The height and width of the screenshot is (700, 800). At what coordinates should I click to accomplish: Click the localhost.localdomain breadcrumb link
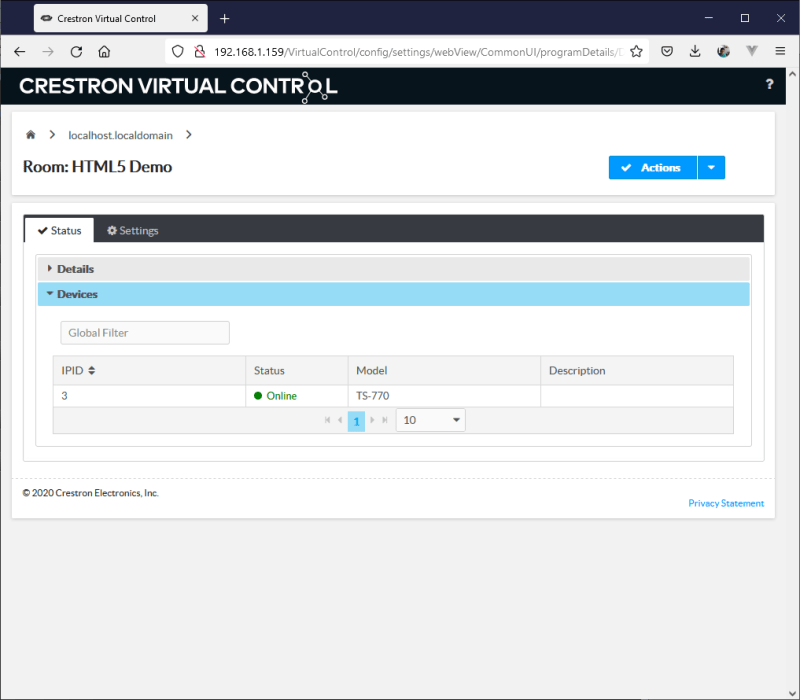120,135
